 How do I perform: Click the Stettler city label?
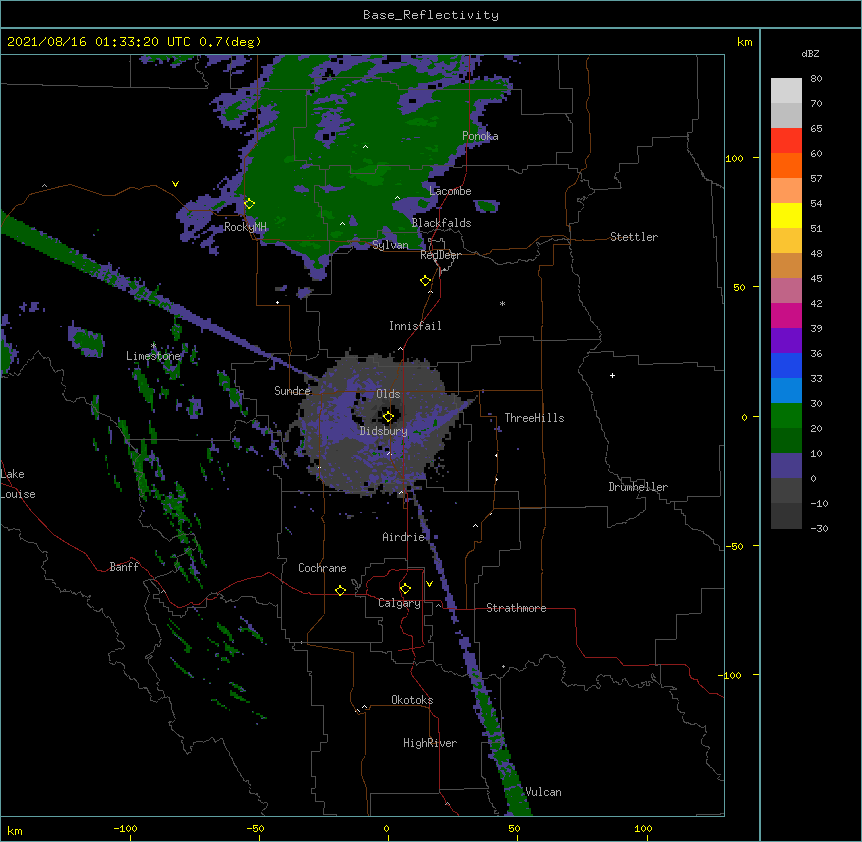click(634, 237)
